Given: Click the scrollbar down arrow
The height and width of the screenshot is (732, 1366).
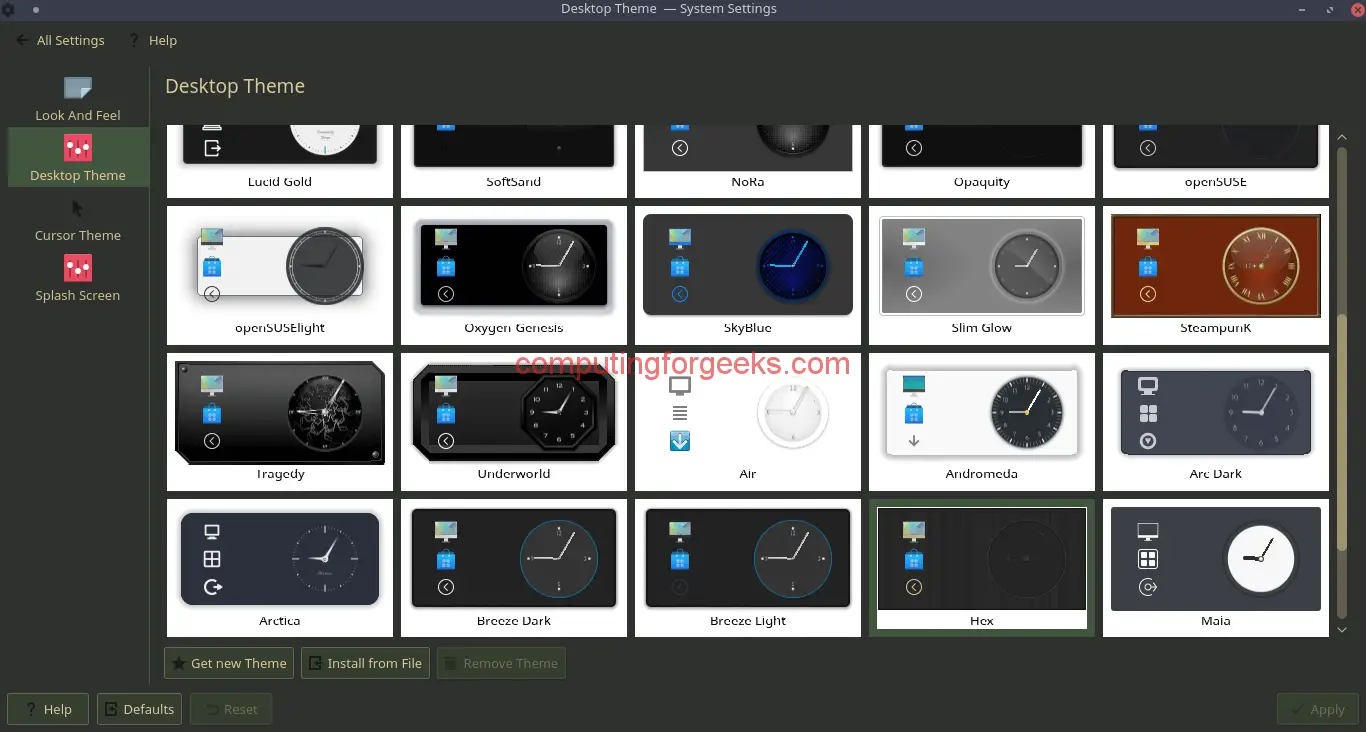Looking at the screenshot, I should click(1342, 630).
